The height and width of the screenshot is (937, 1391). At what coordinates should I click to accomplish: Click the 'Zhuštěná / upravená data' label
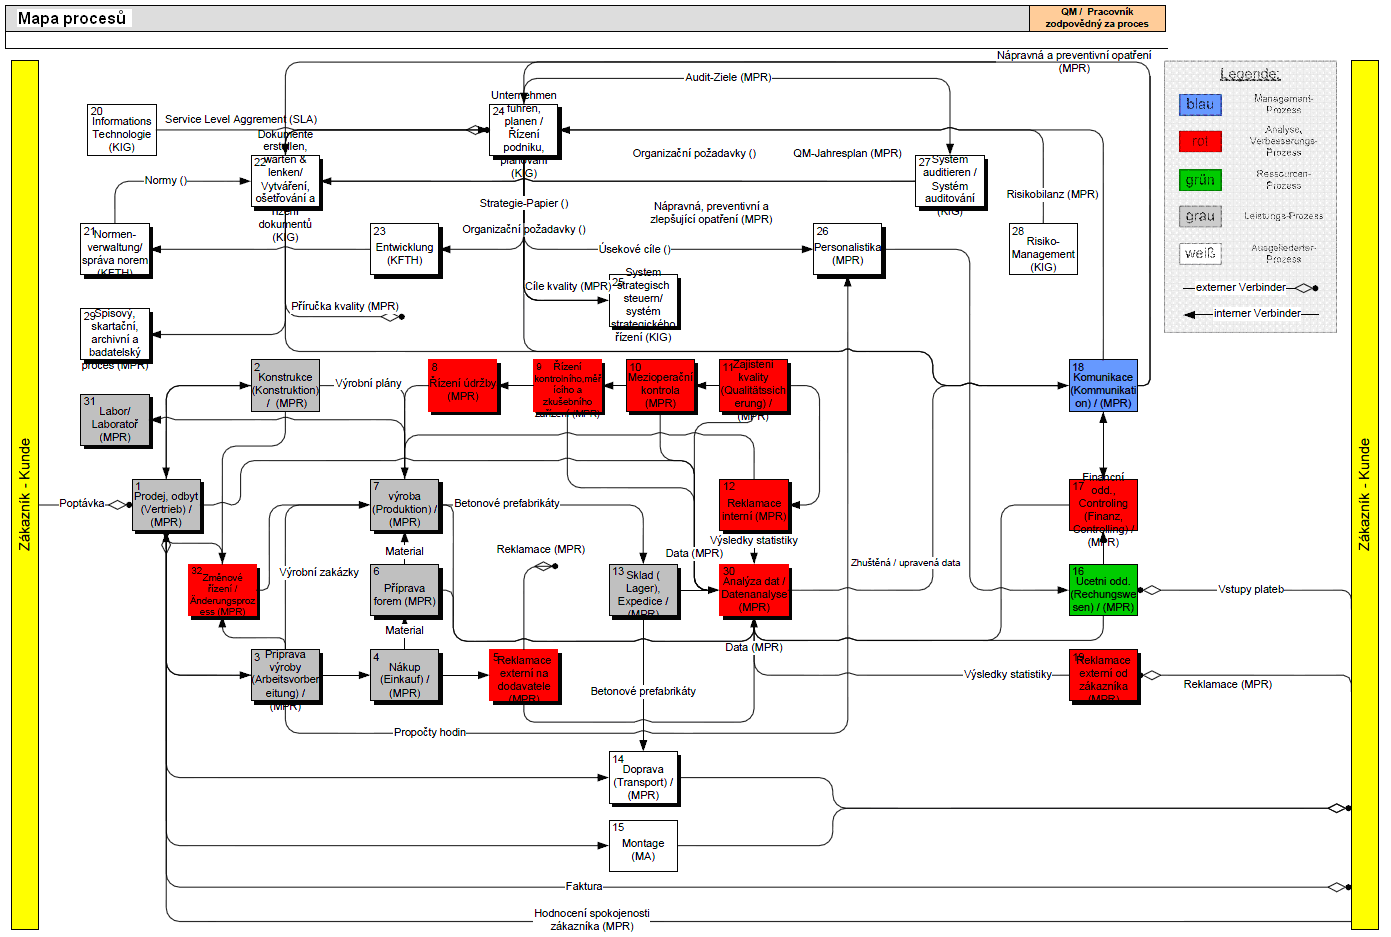click(x=906, y=563)
